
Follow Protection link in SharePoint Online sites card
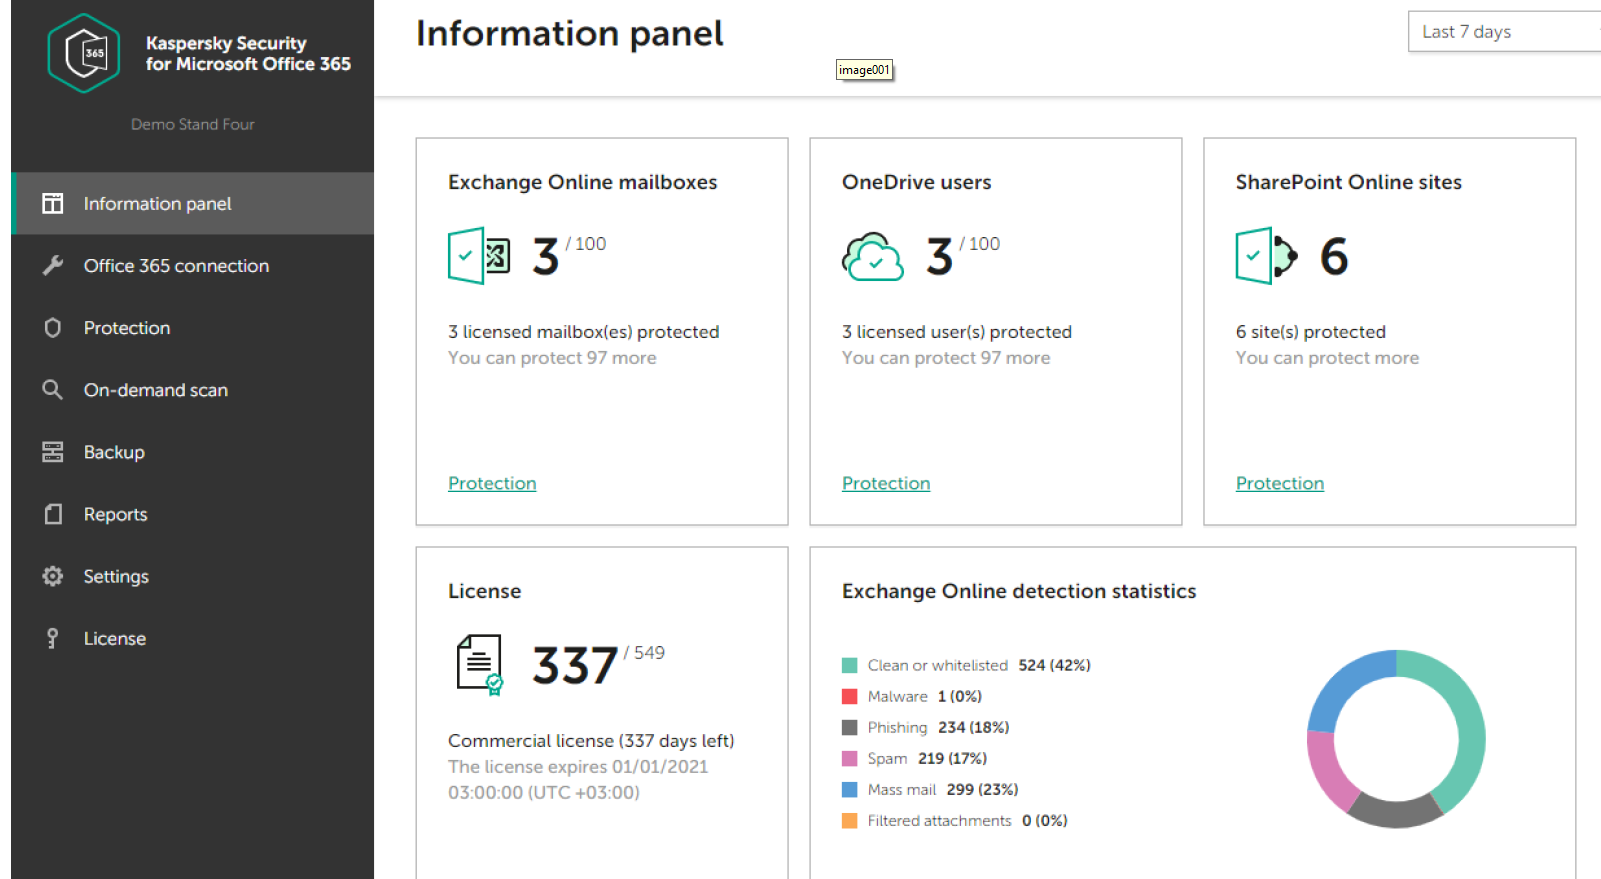tap(1280, 484)
